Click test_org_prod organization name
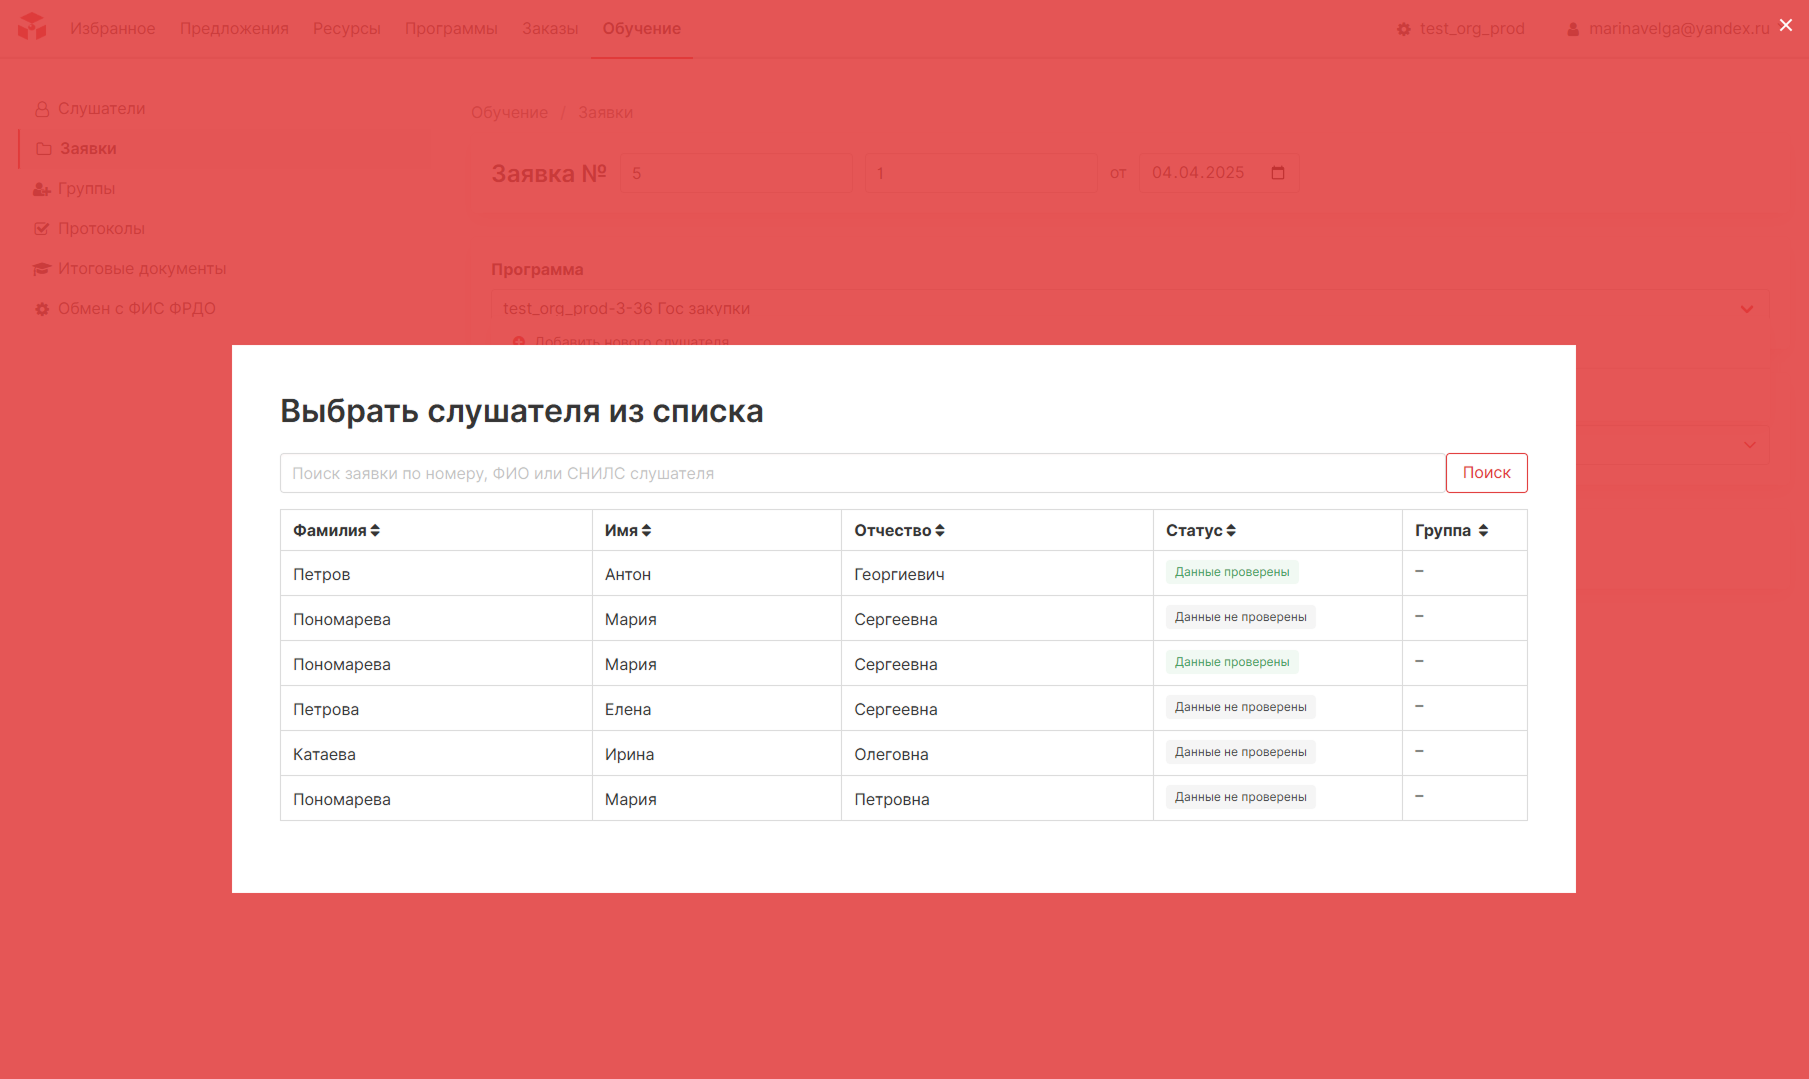The width and height of the screenshot is (1809, 1079). click(x=1472, y=29)
